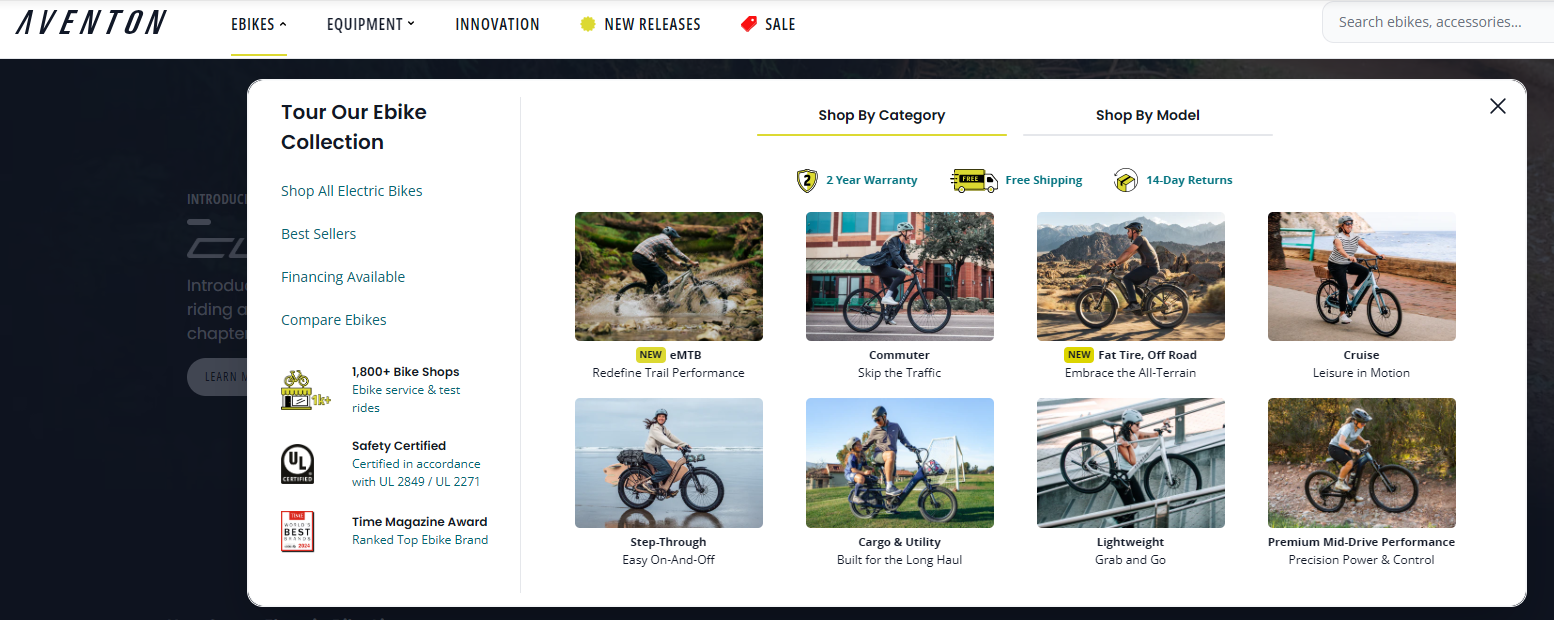Expand the Equipment dropdown menu

tap(370, 24)
